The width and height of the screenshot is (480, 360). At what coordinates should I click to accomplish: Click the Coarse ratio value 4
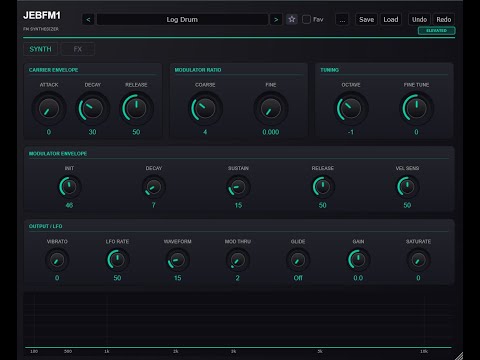(x=205, y=132)
